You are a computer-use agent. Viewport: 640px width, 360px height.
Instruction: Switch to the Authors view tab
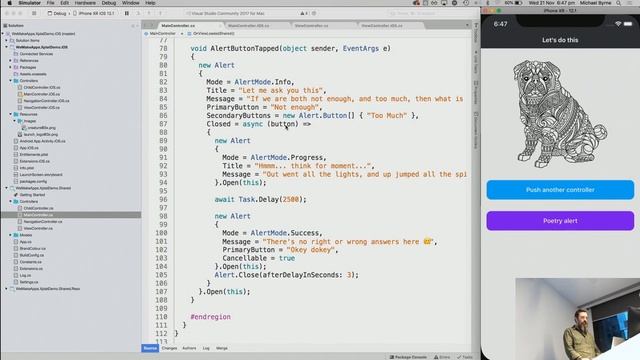point(189,348)
